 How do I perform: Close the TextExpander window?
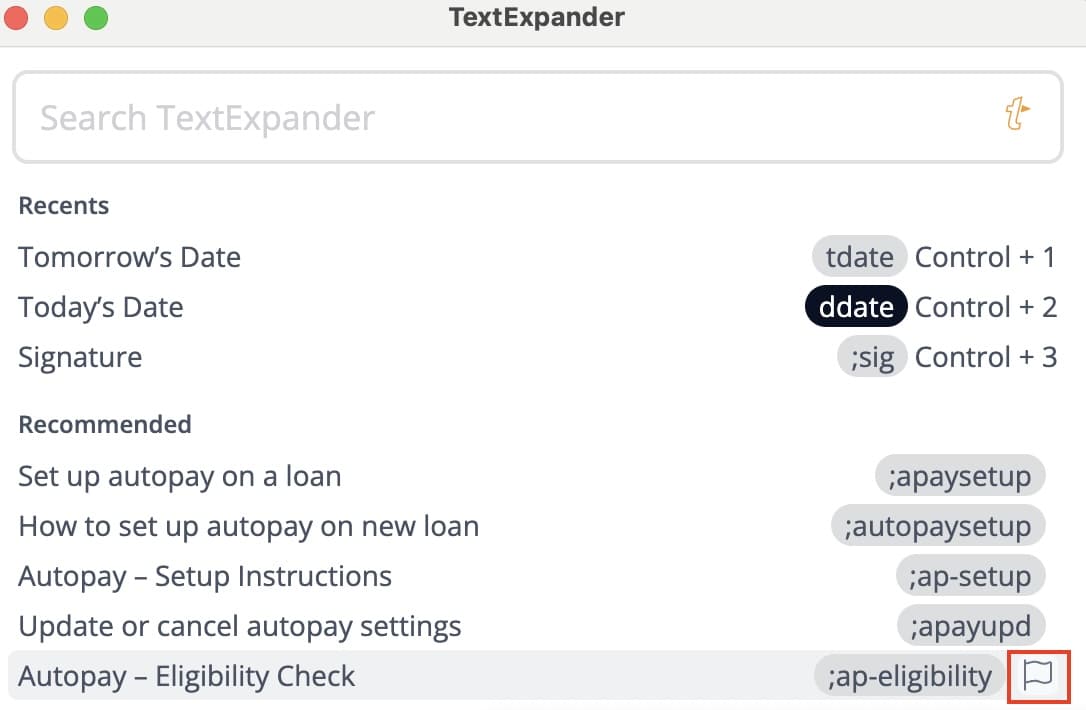[x=17, y=17]
